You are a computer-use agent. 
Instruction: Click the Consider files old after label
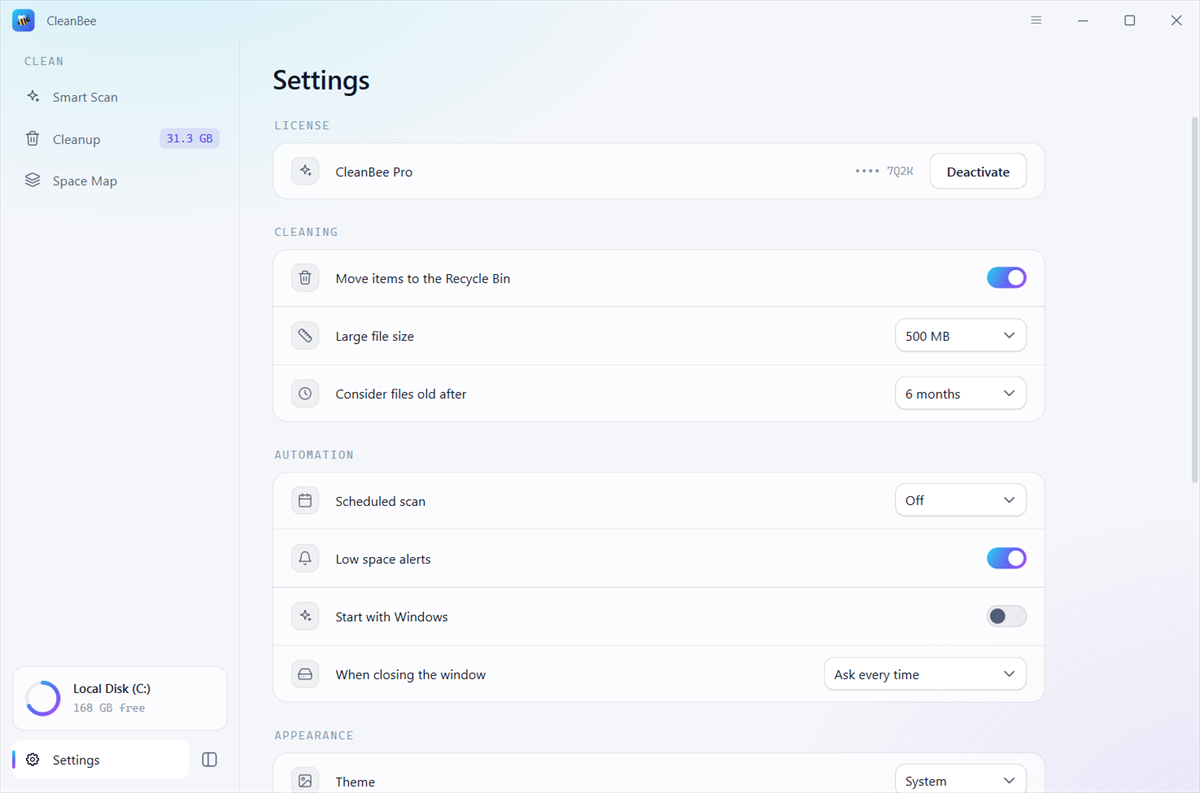[x=401, y=394]
